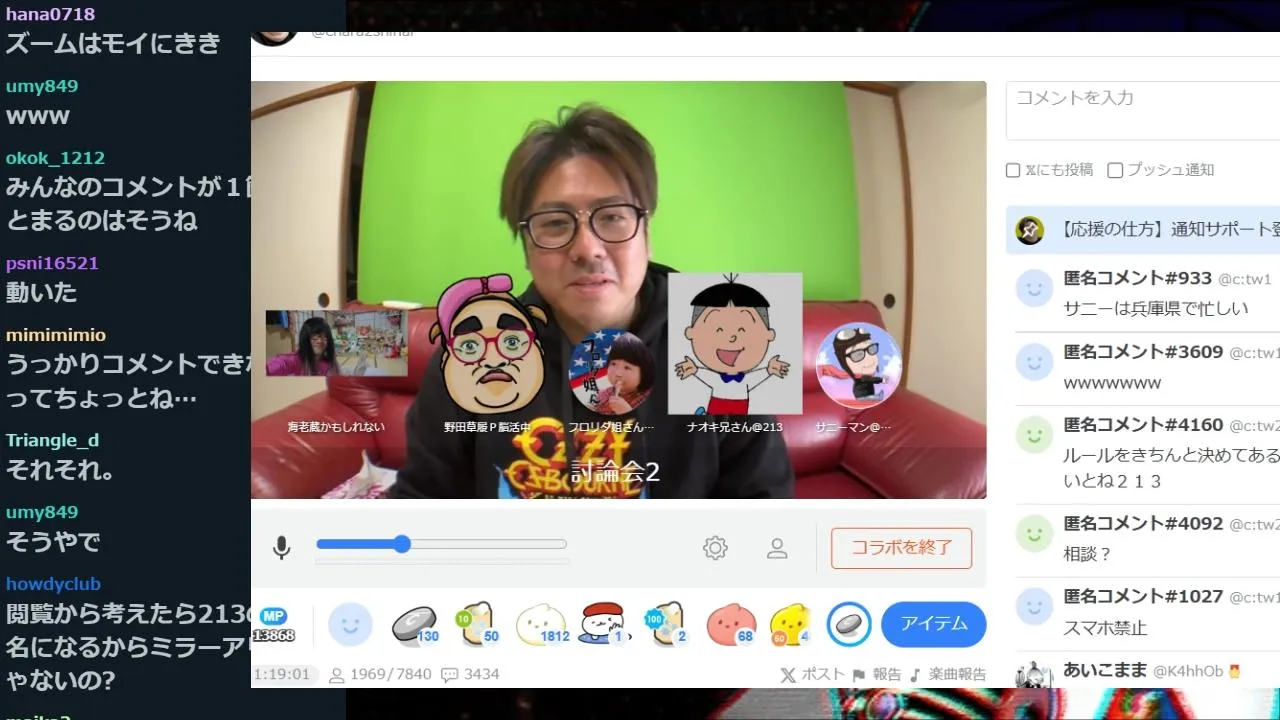This screenshot has height=720, width=1280.
Task: Click avatar of 匿名コメント#933
Action: point(1034,289)
